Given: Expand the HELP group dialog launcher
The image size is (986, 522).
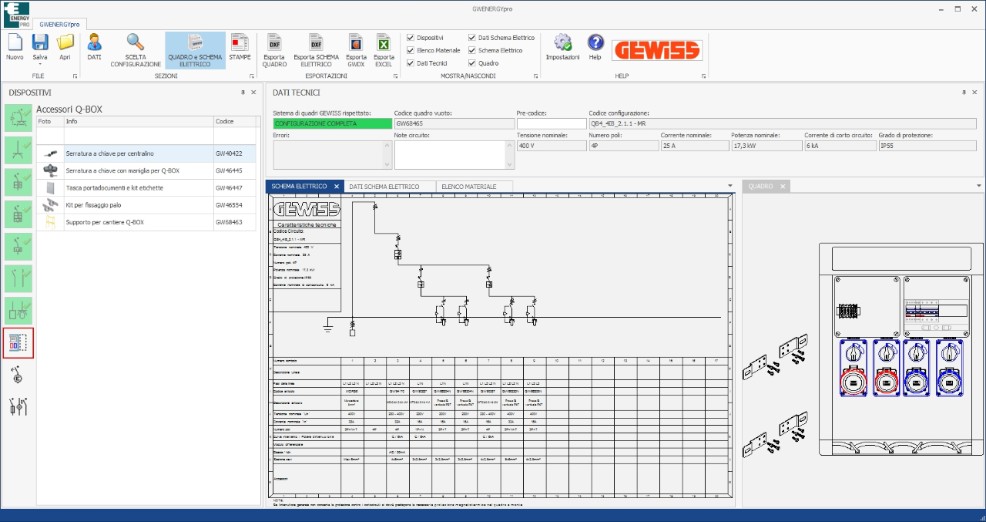Looking at the screenshot, I should tap(703, 76).
